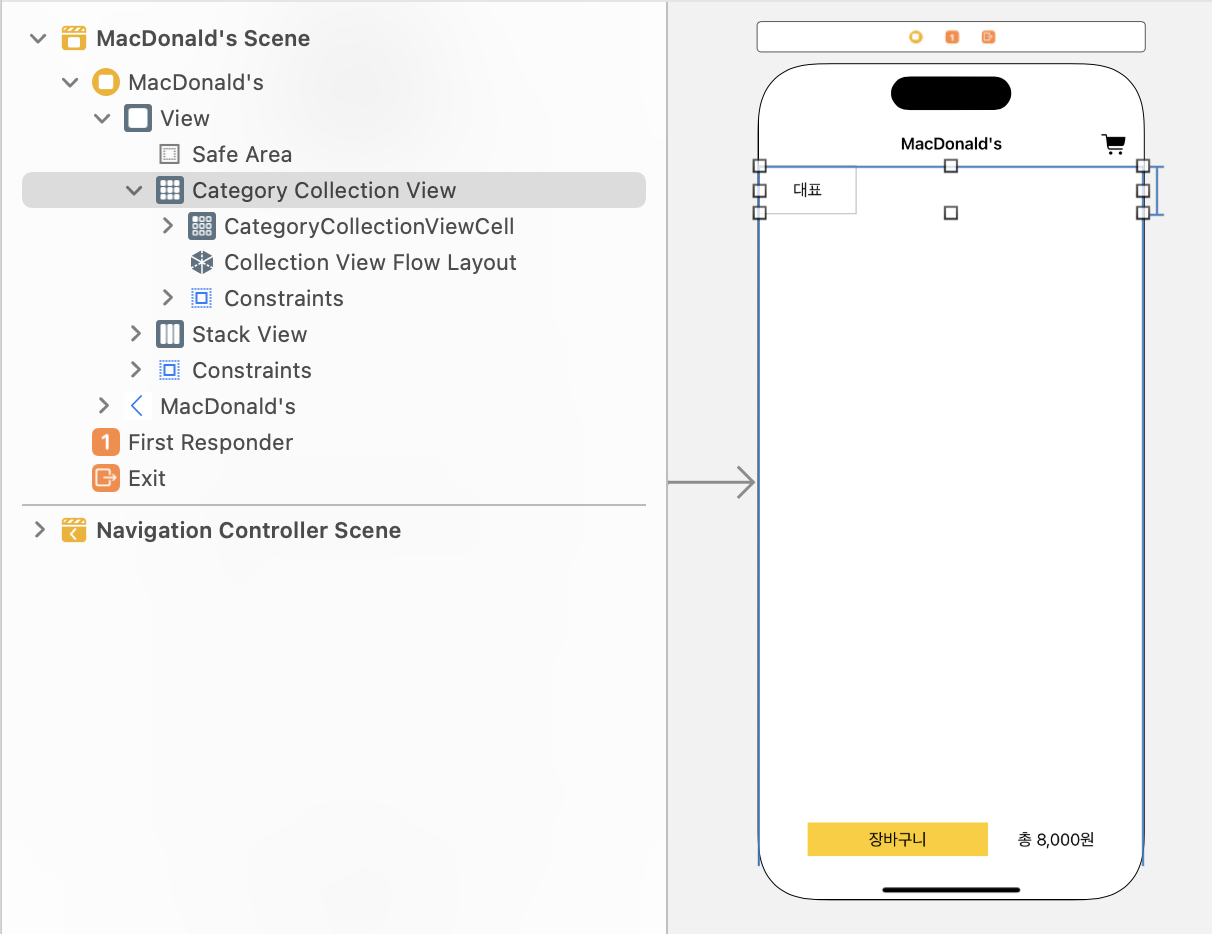This screenshot has height=934, width=1212.
Task: Collapse the MacDonald's view controller row arrow
Action: (x=70, y=82)
